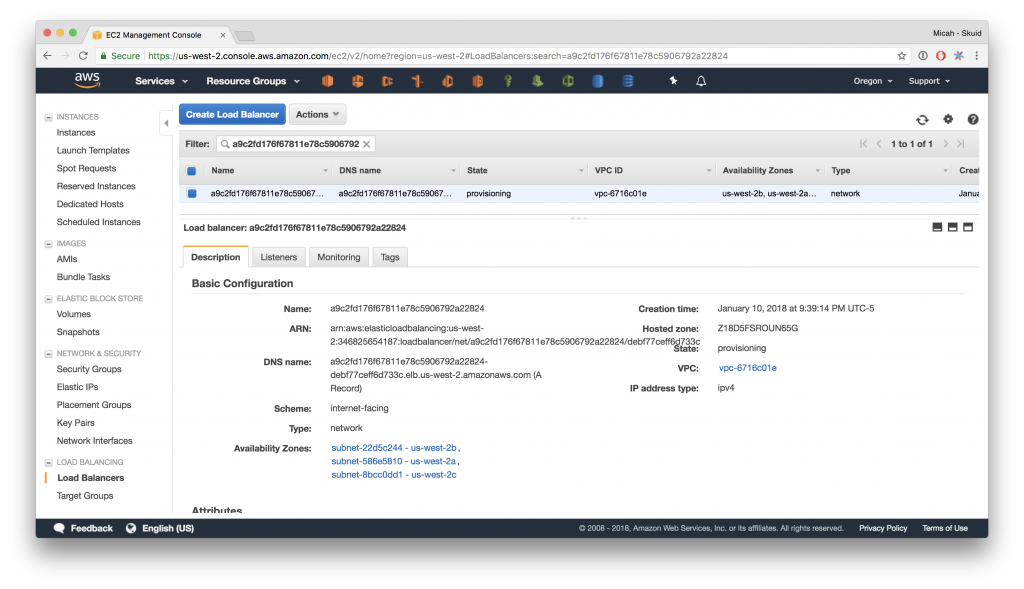Open the Terms of Use link
Viewport: 1024px width, 589px height.
point(945,528)
